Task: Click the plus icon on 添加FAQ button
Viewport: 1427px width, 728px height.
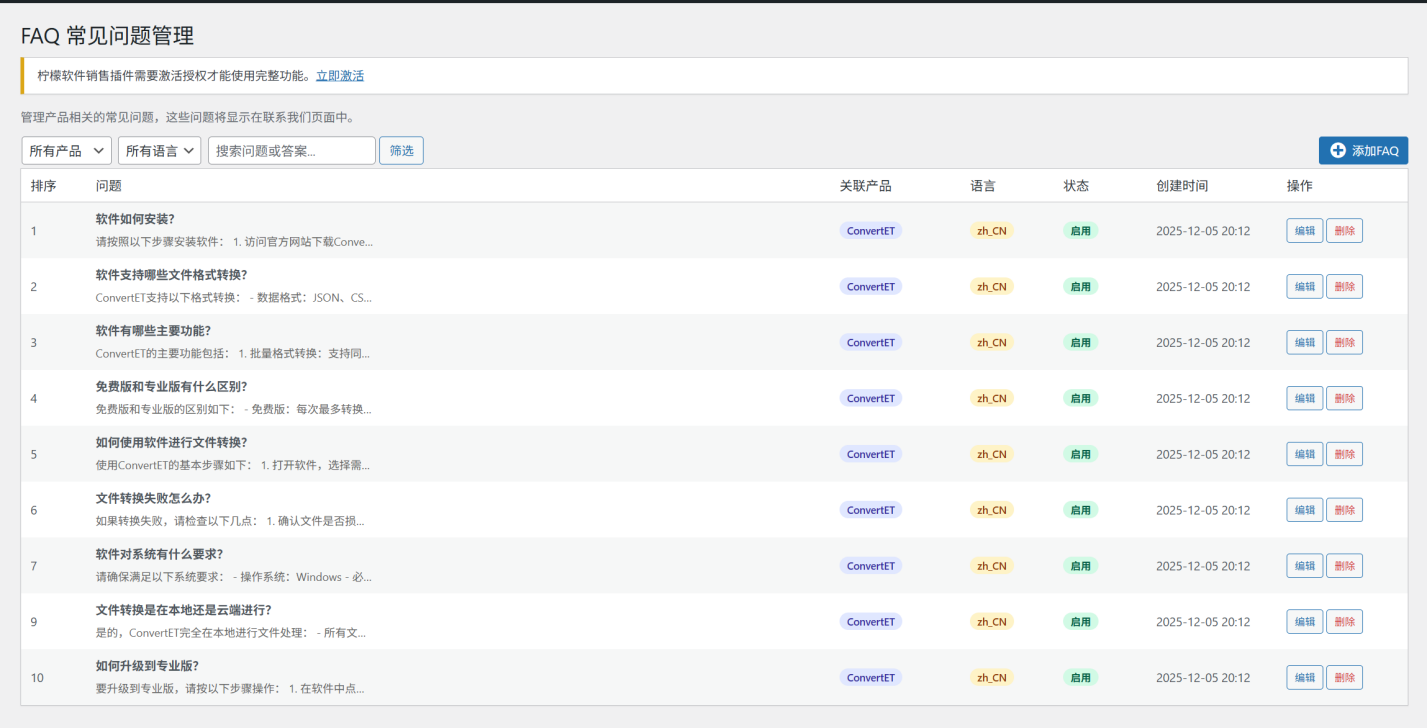Action: click(1337, 151)
